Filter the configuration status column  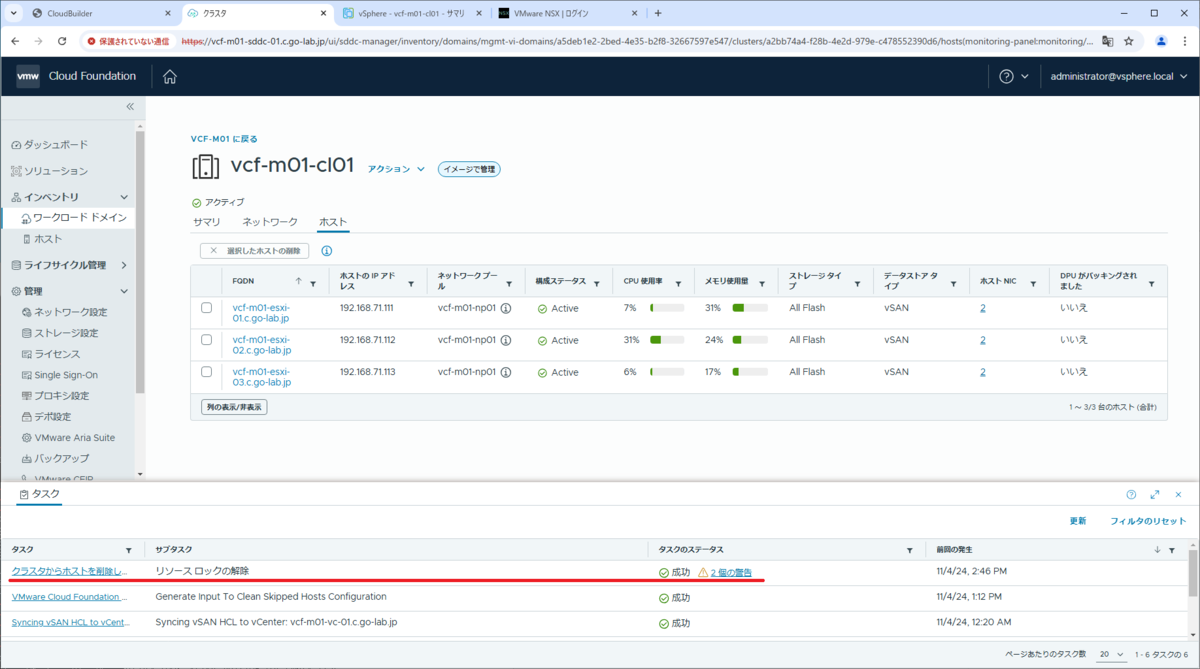[597, 284]
